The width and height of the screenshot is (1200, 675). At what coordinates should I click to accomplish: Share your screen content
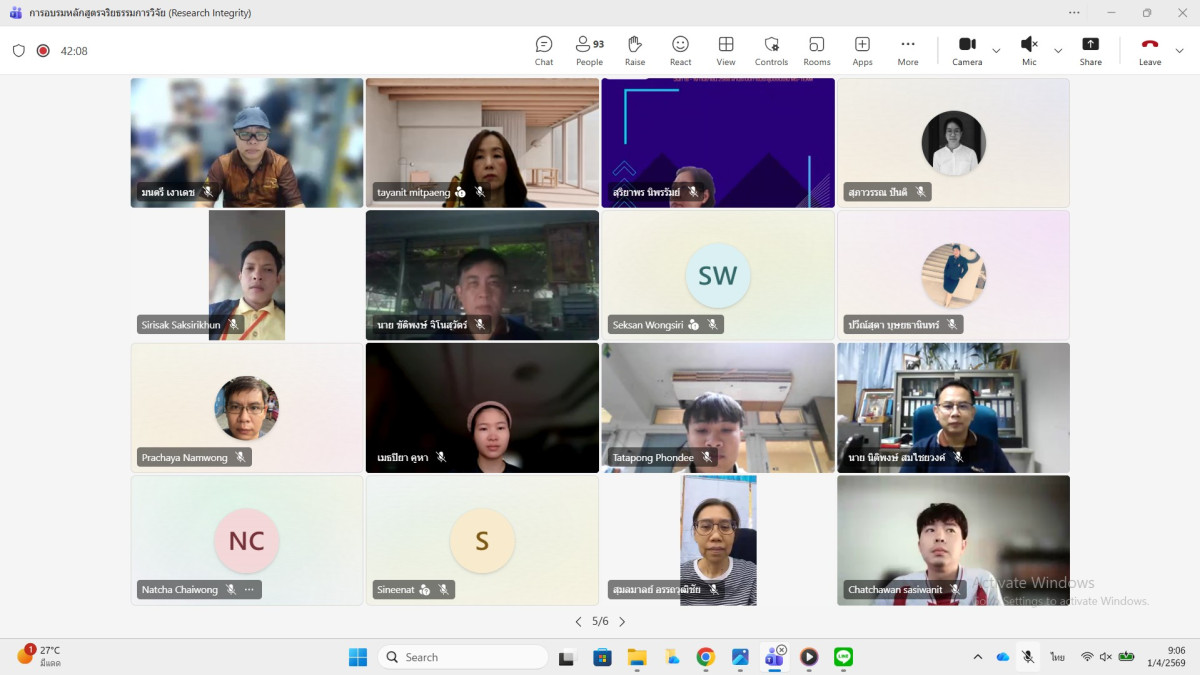coord(1090,50)
